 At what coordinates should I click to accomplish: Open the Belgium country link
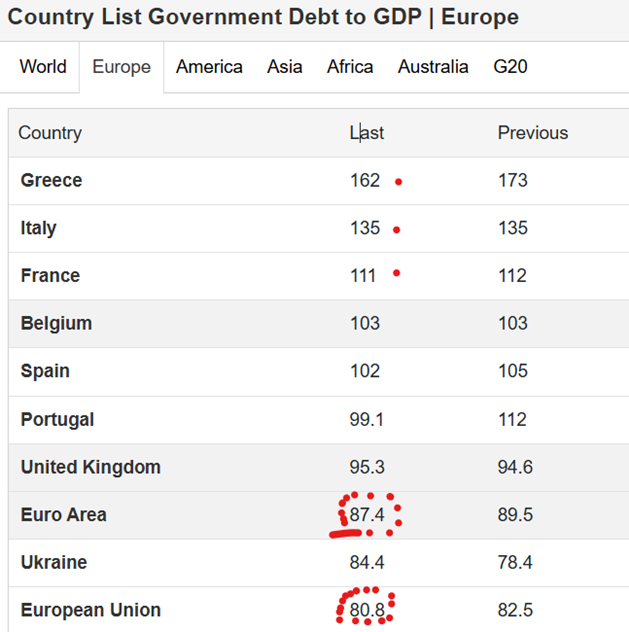click(56, 323)
